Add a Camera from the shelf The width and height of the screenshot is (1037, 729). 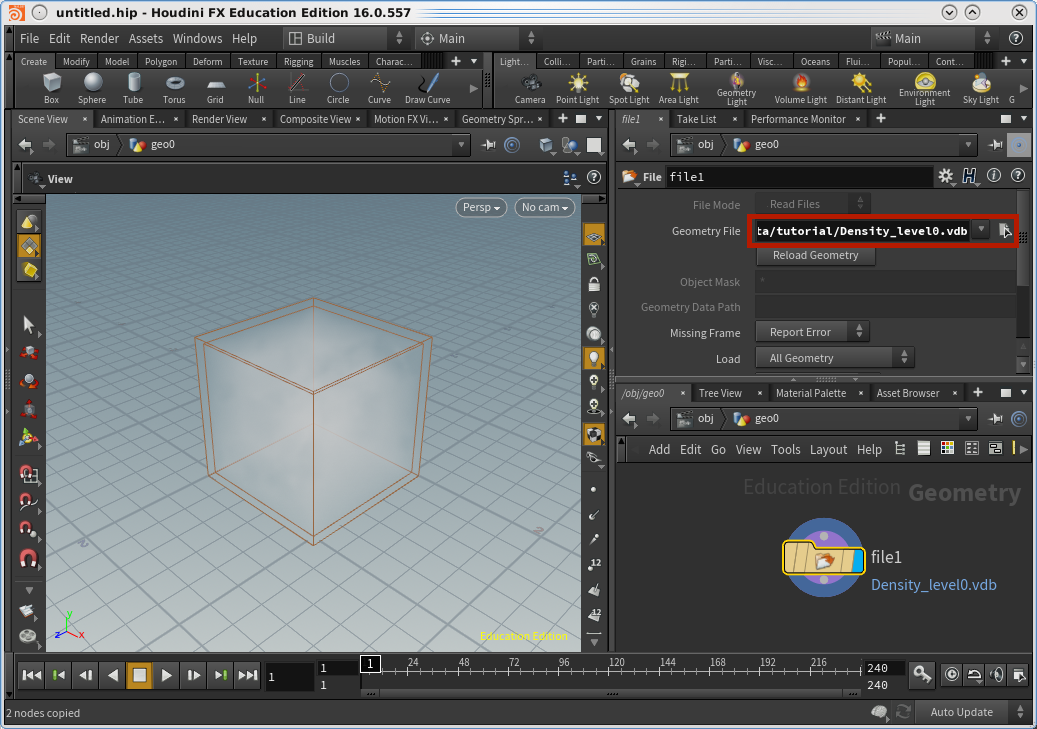[530, 88]
